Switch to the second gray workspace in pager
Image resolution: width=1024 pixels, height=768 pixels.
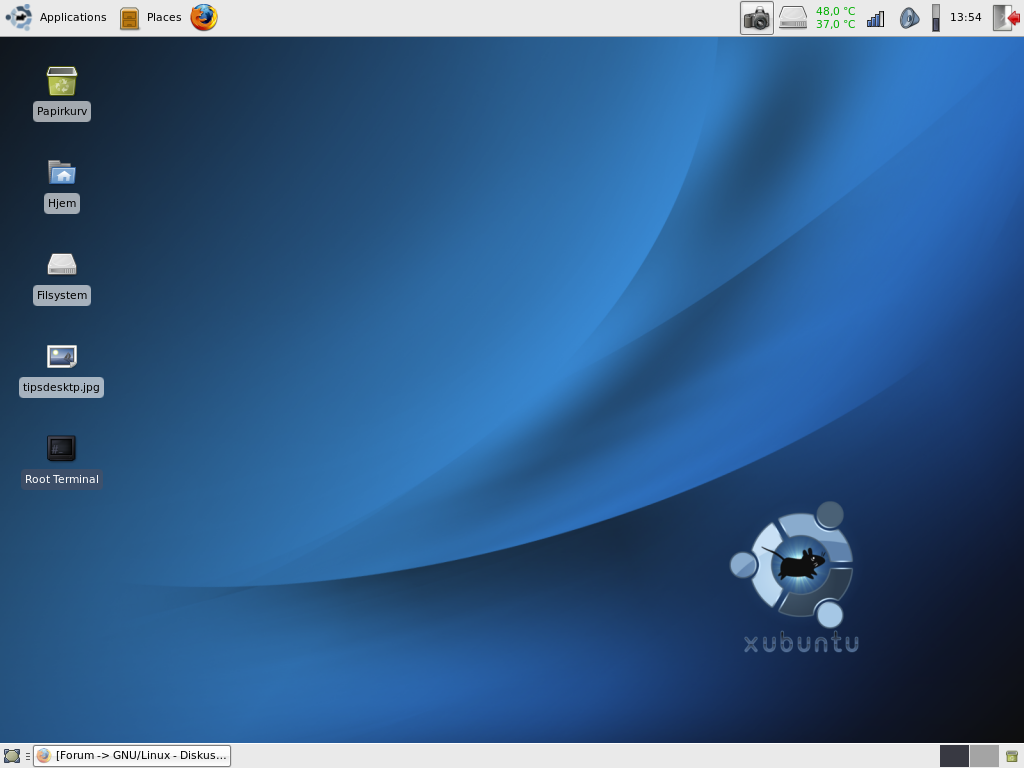pos(984,756)
